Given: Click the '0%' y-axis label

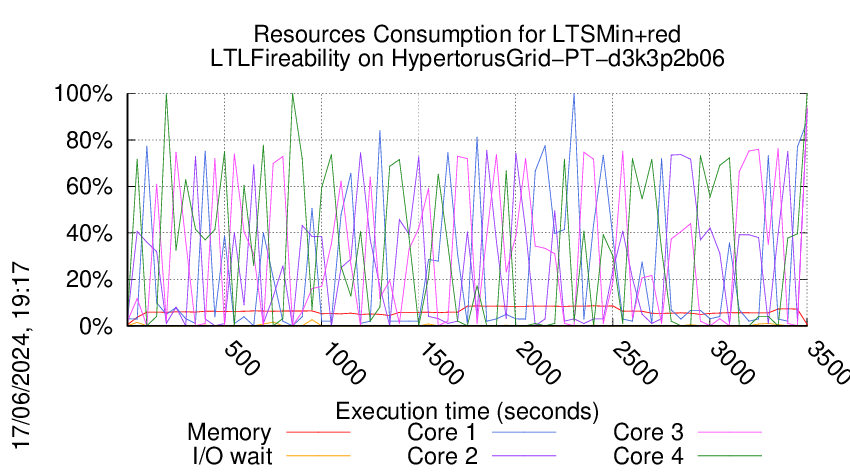Looking at the screenshot, I should (96, 326).
